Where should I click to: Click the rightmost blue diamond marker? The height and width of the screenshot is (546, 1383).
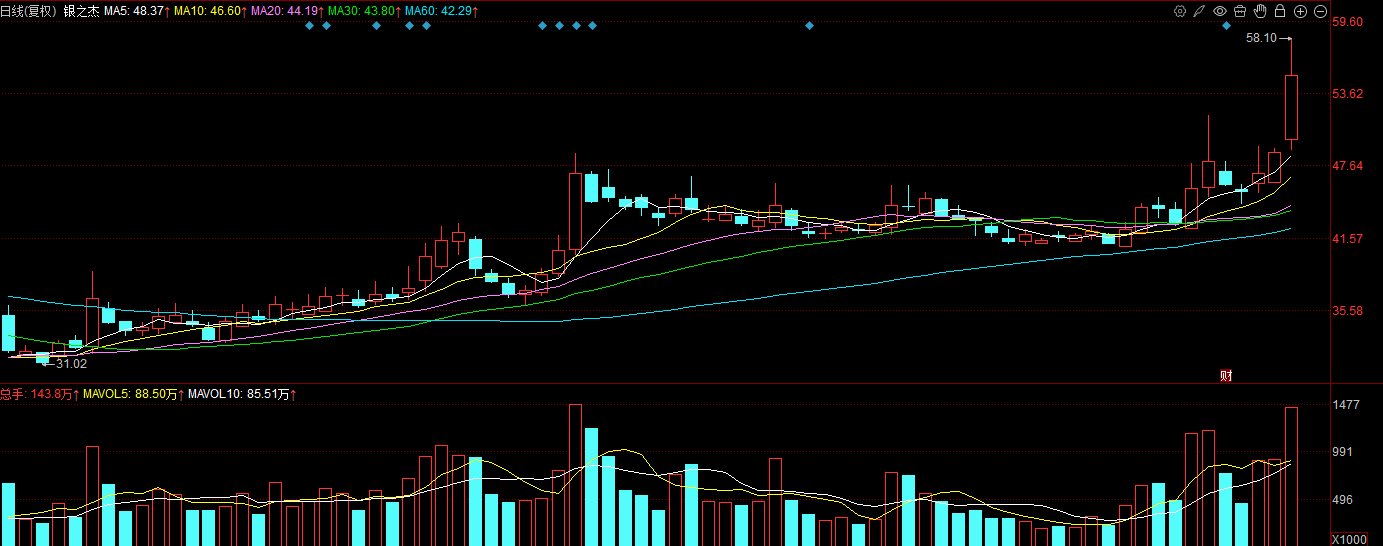1226,25
